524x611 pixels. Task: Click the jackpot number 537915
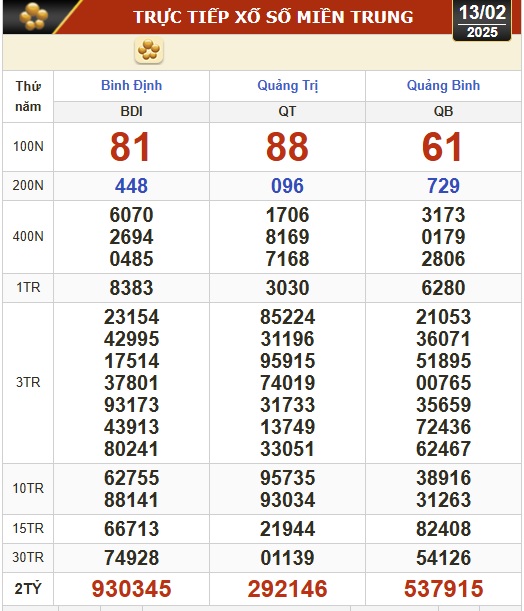[443, 588]
